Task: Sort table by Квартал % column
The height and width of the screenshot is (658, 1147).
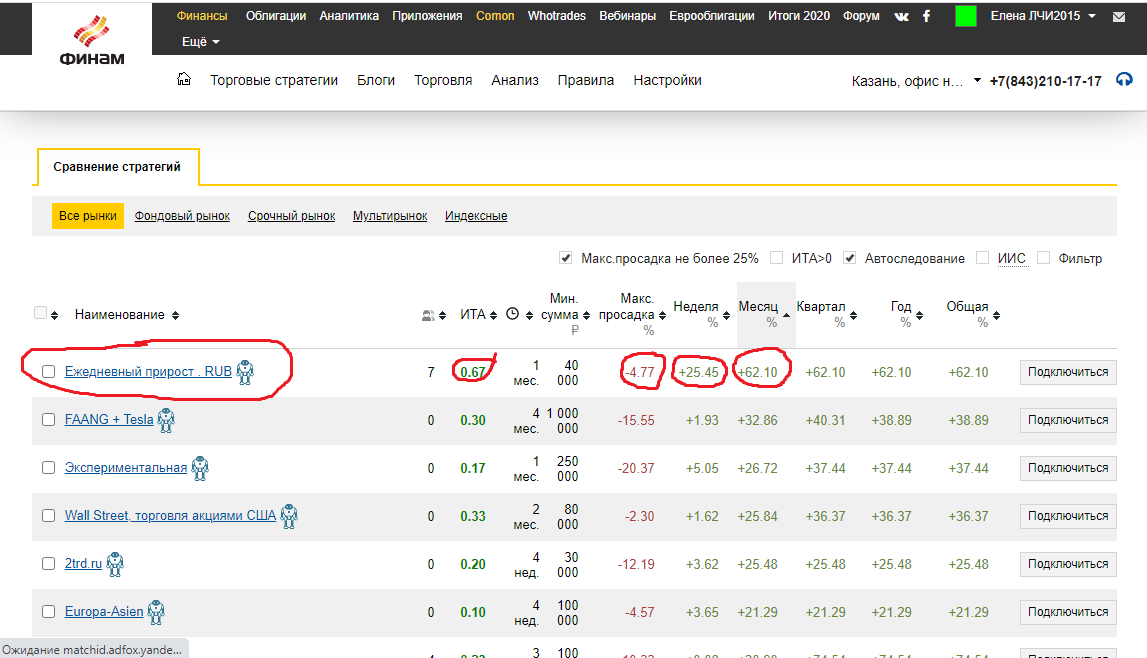Action: 827,314
